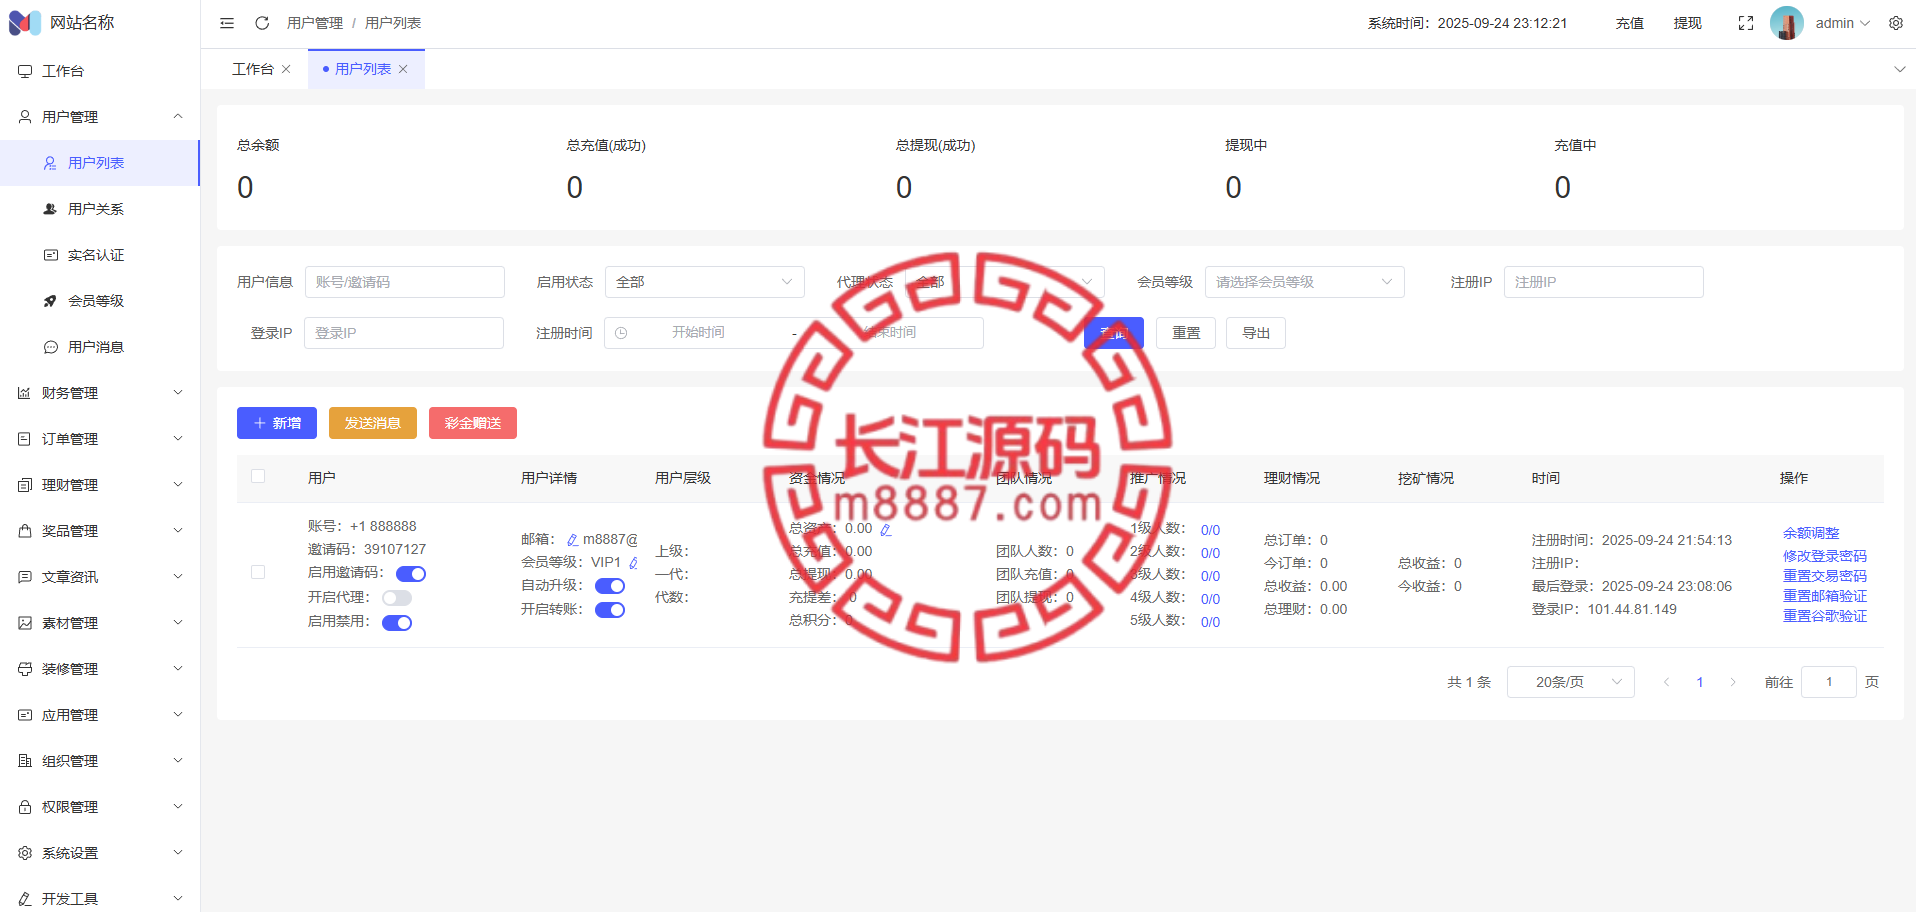Click the 订单管理 list icon
Viewport: 1916px width, 912px height.
coord(25,439)
